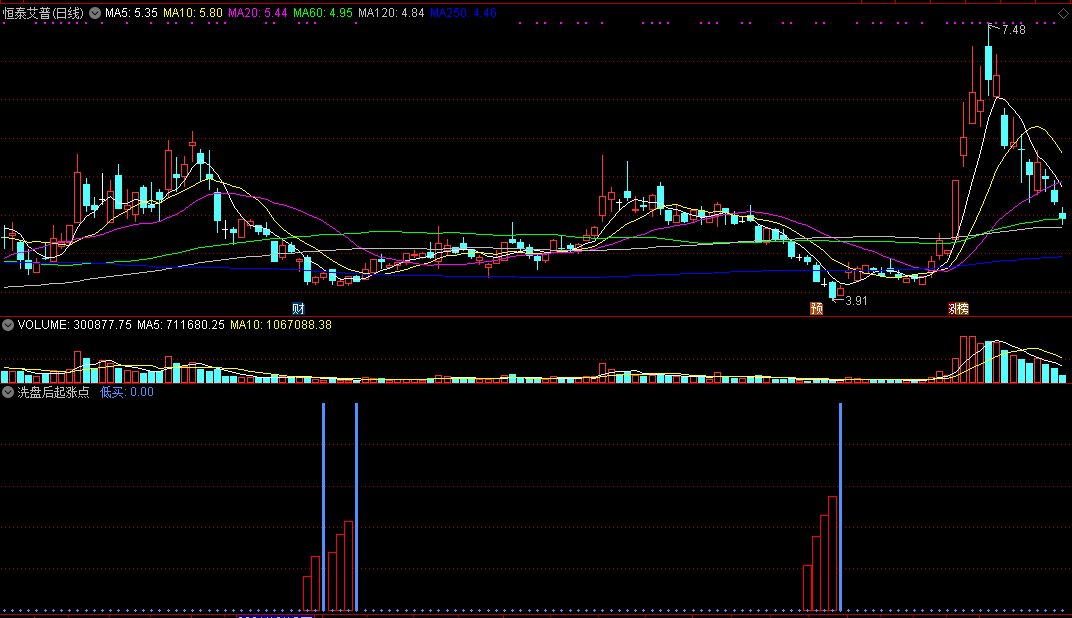
Task: Click the second blue buy-signal bar
Action: click(x=356, y=507)
